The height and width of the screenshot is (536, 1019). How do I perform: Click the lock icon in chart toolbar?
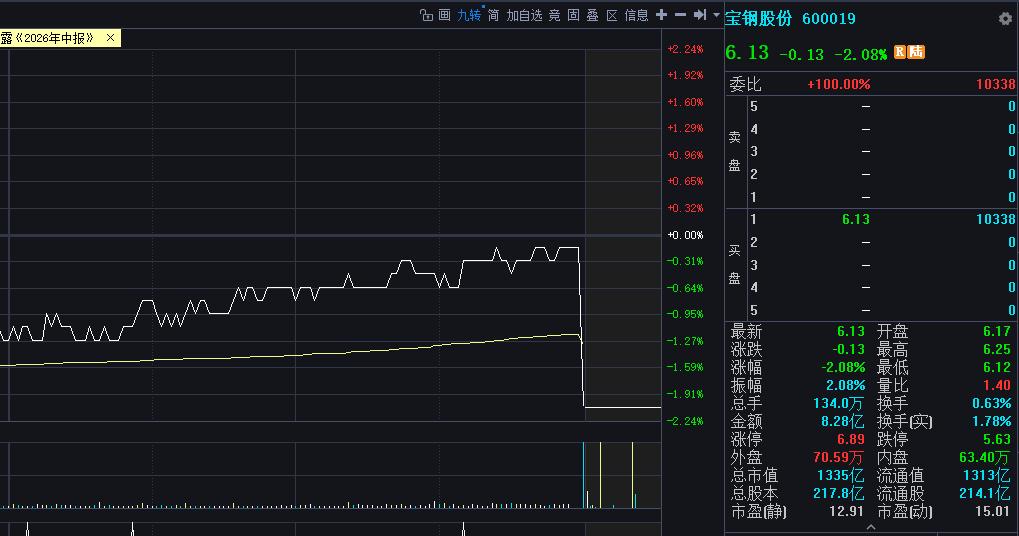tap(426, 15)
